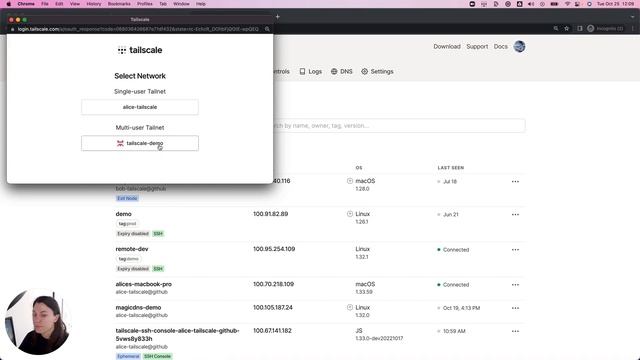
Task: Open the Chrome menu in menu bar
Action: point(26,4)
